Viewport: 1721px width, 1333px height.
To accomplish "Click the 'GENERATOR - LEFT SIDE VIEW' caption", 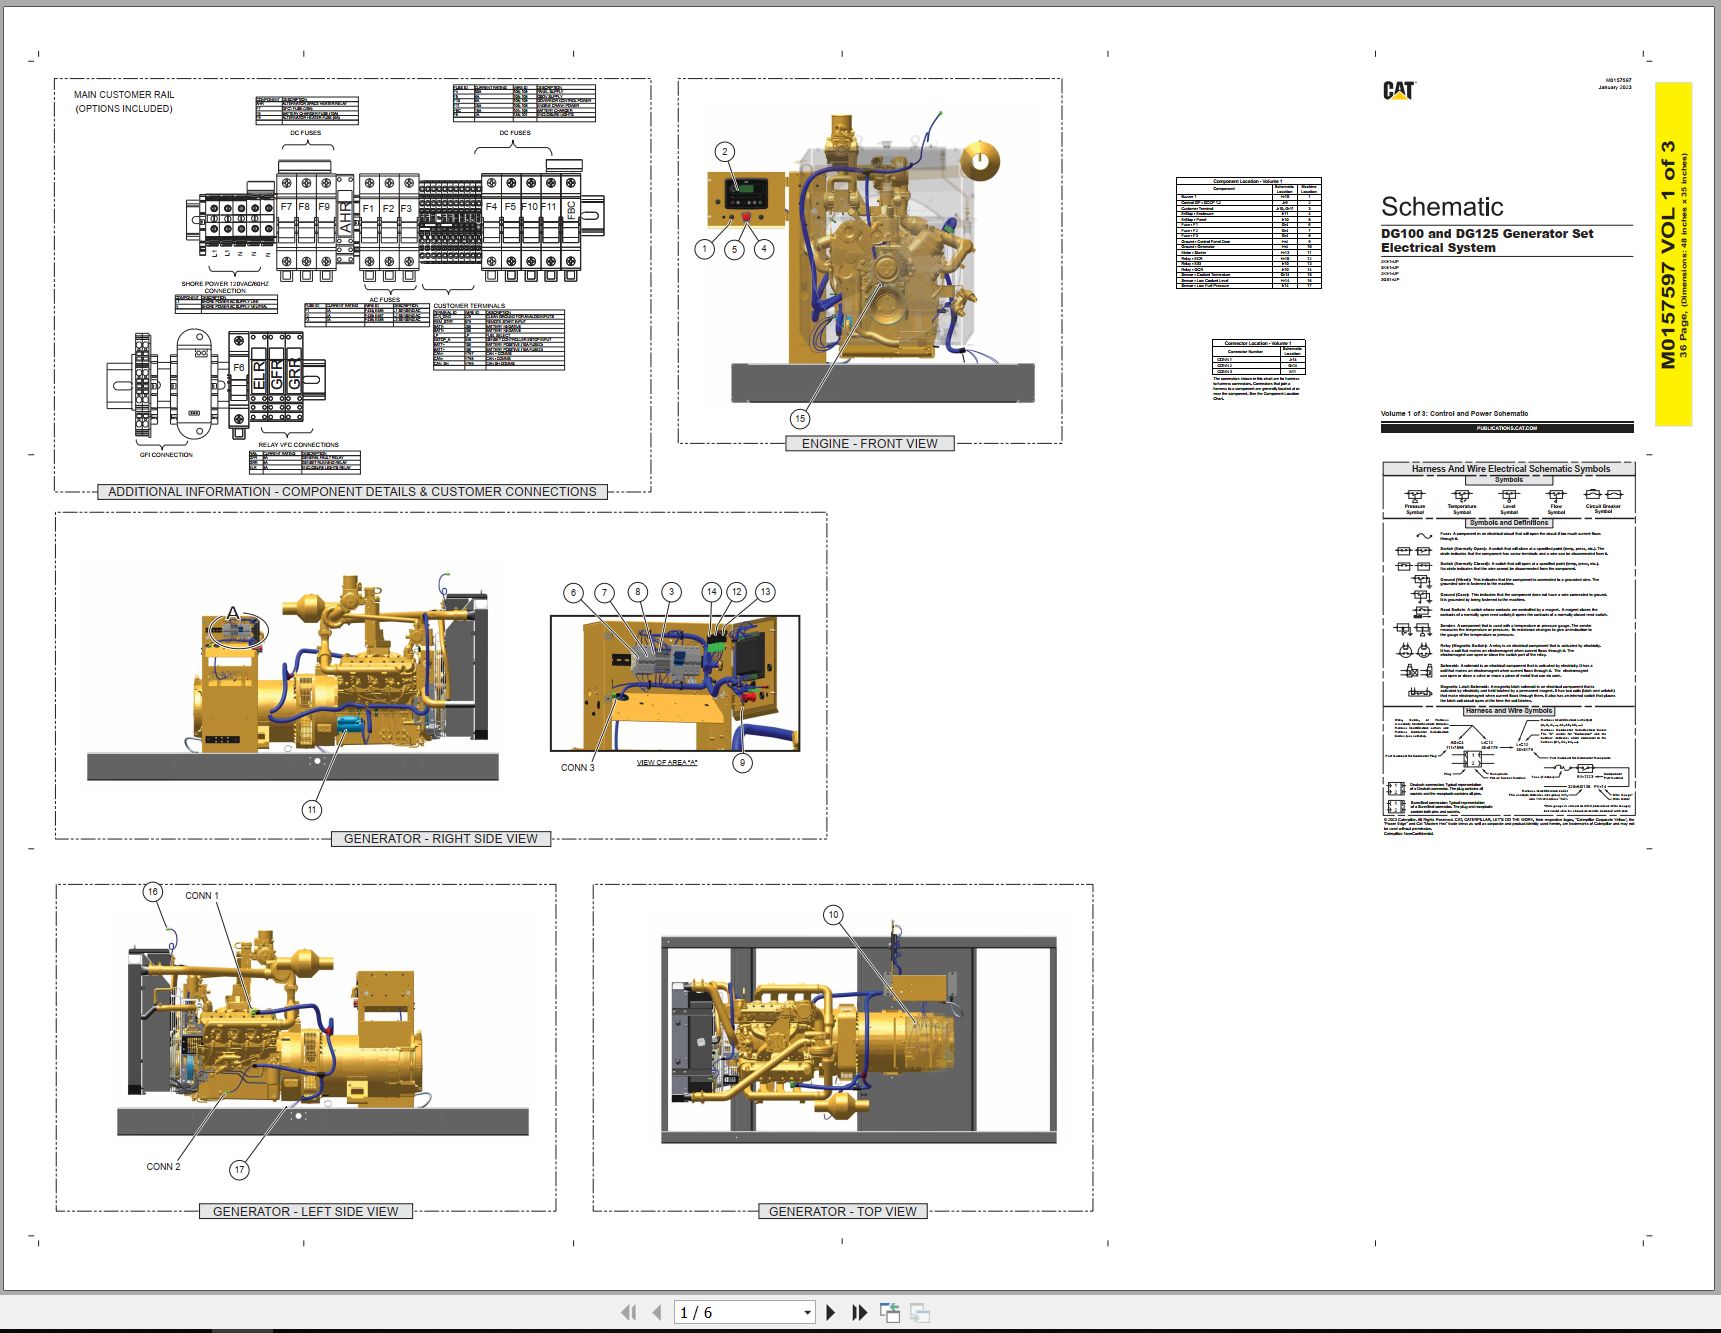I will [305, 1211].
